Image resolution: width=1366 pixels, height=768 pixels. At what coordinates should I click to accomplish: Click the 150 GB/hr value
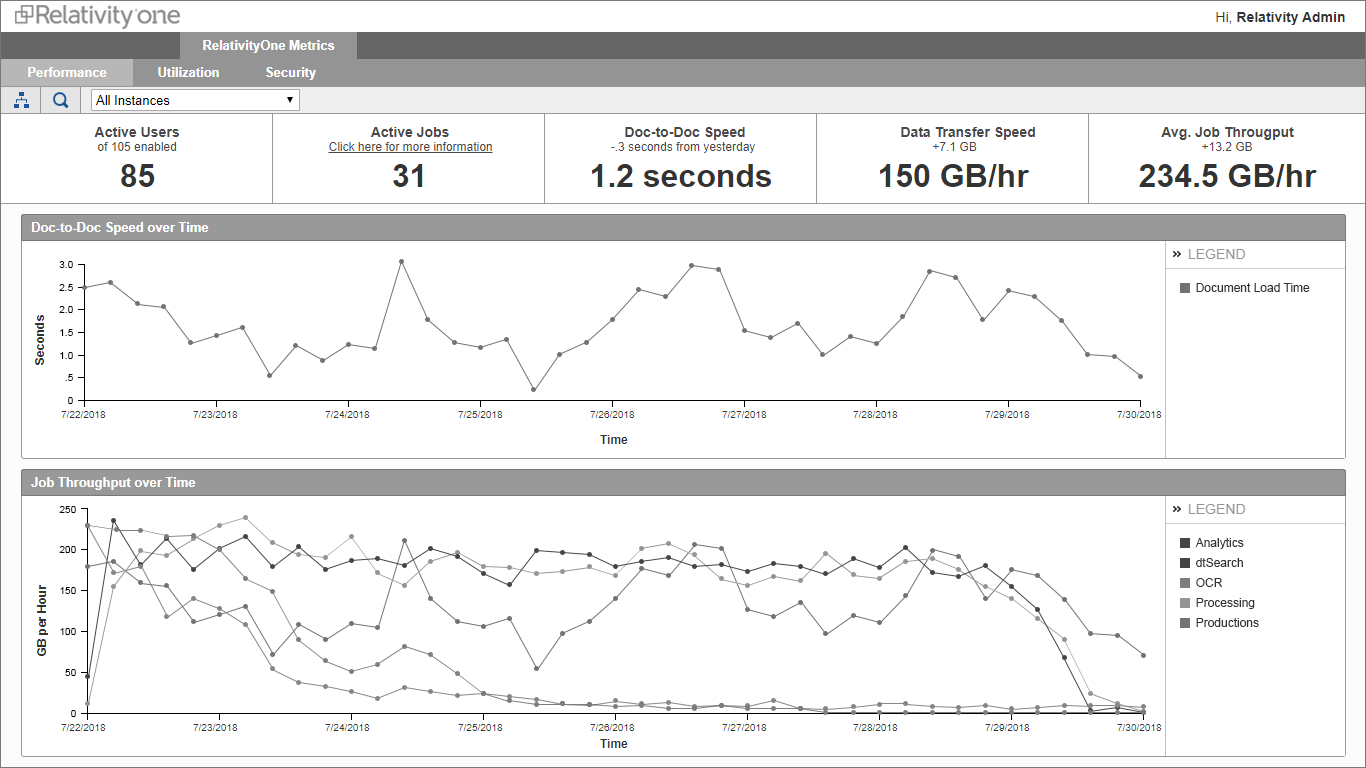(953, 176)
